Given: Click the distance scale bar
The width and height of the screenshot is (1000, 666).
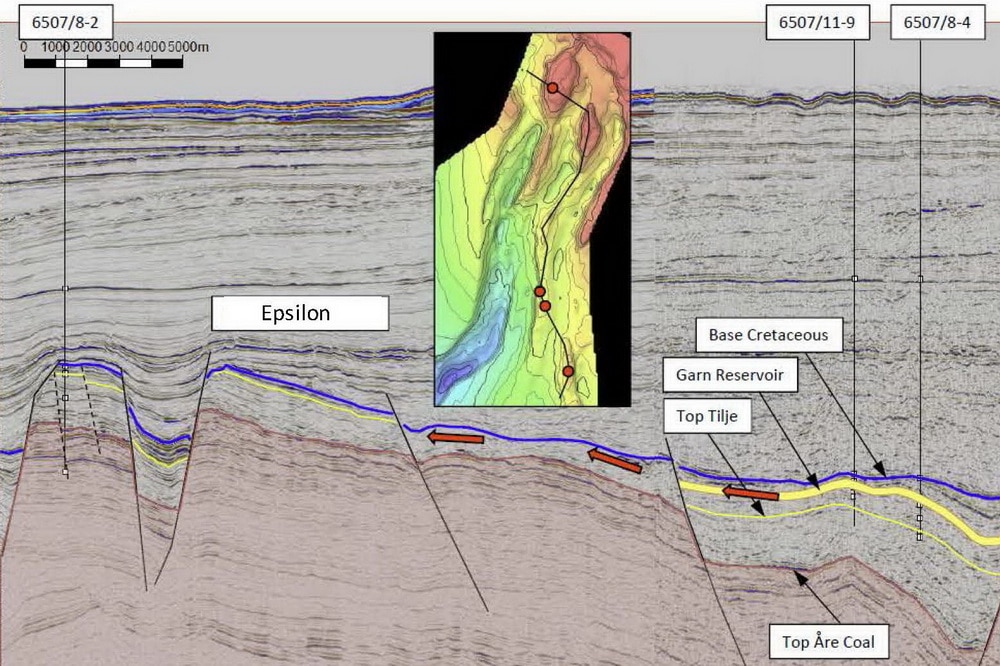Looking at the screenshot, I should coord(103,63).
